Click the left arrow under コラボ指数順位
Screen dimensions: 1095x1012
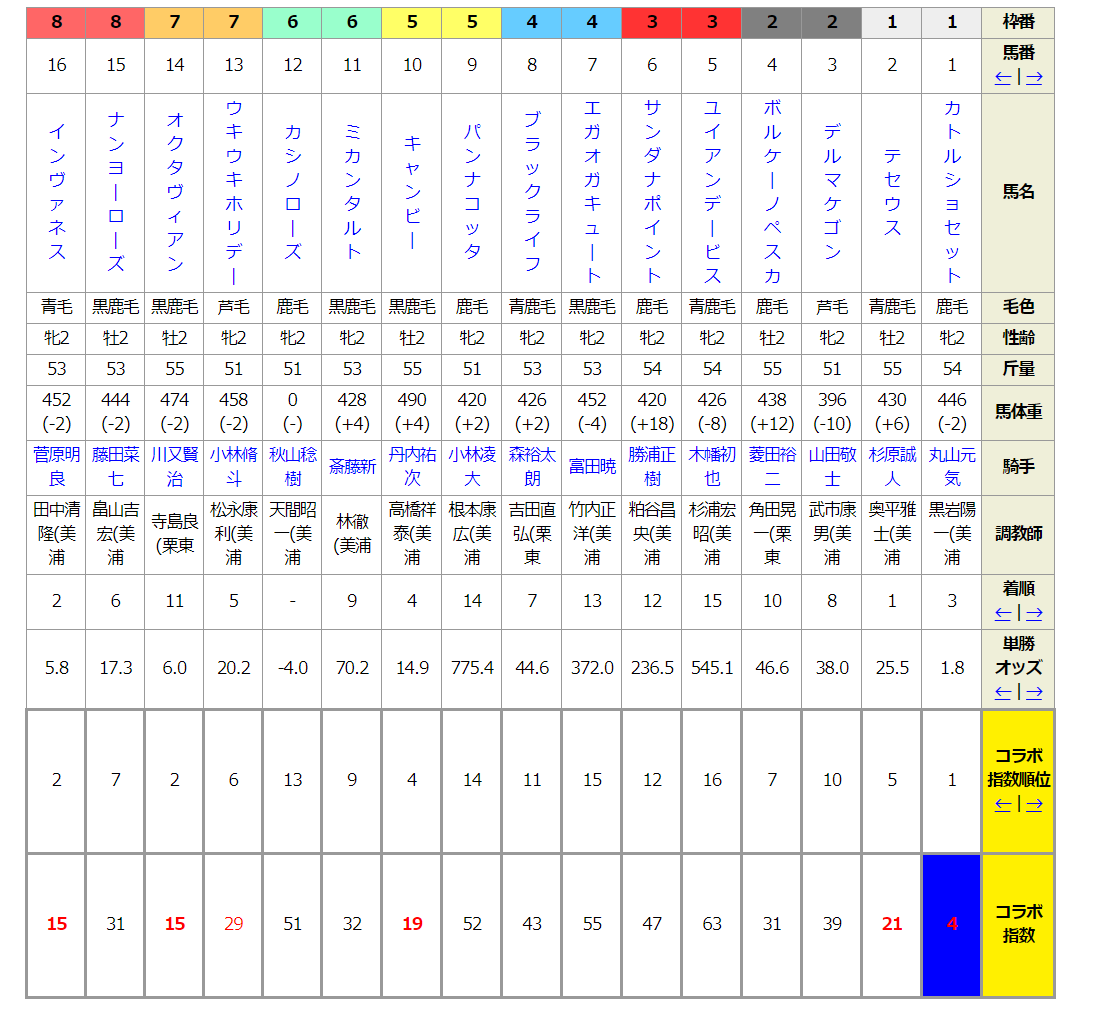point(1003,805)
